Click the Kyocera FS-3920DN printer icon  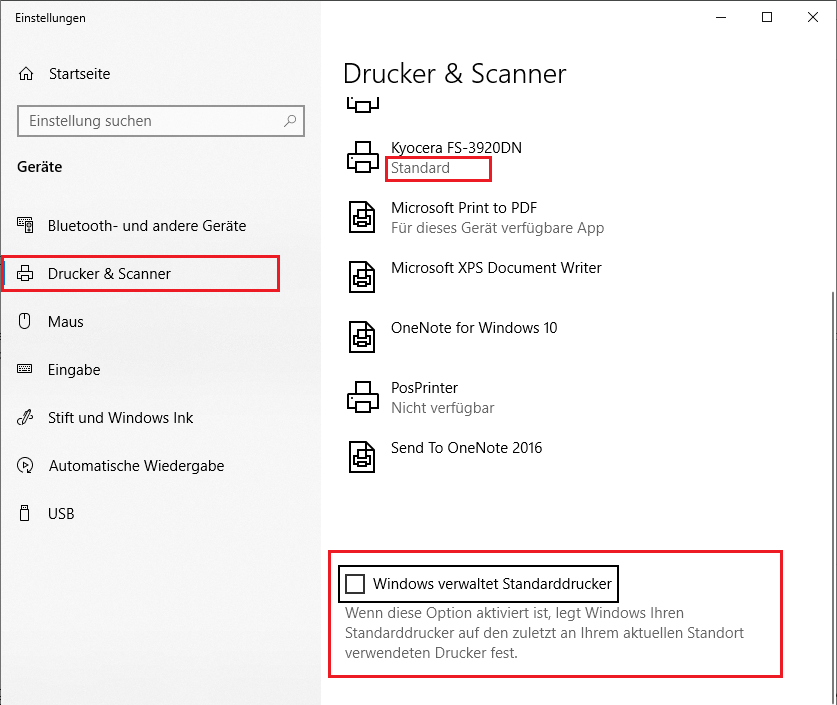362,157
